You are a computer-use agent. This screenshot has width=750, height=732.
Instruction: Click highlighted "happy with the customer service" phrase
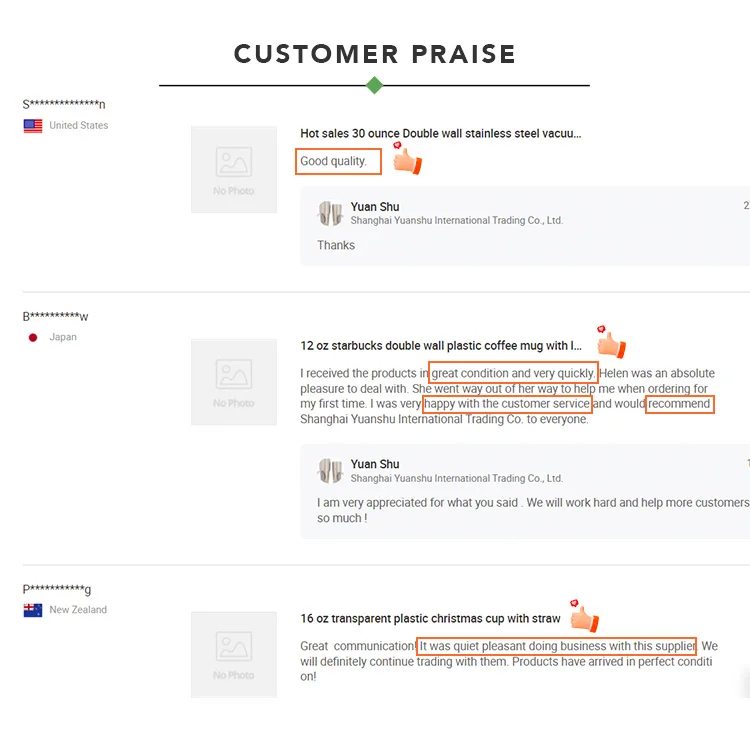(507, 404)
